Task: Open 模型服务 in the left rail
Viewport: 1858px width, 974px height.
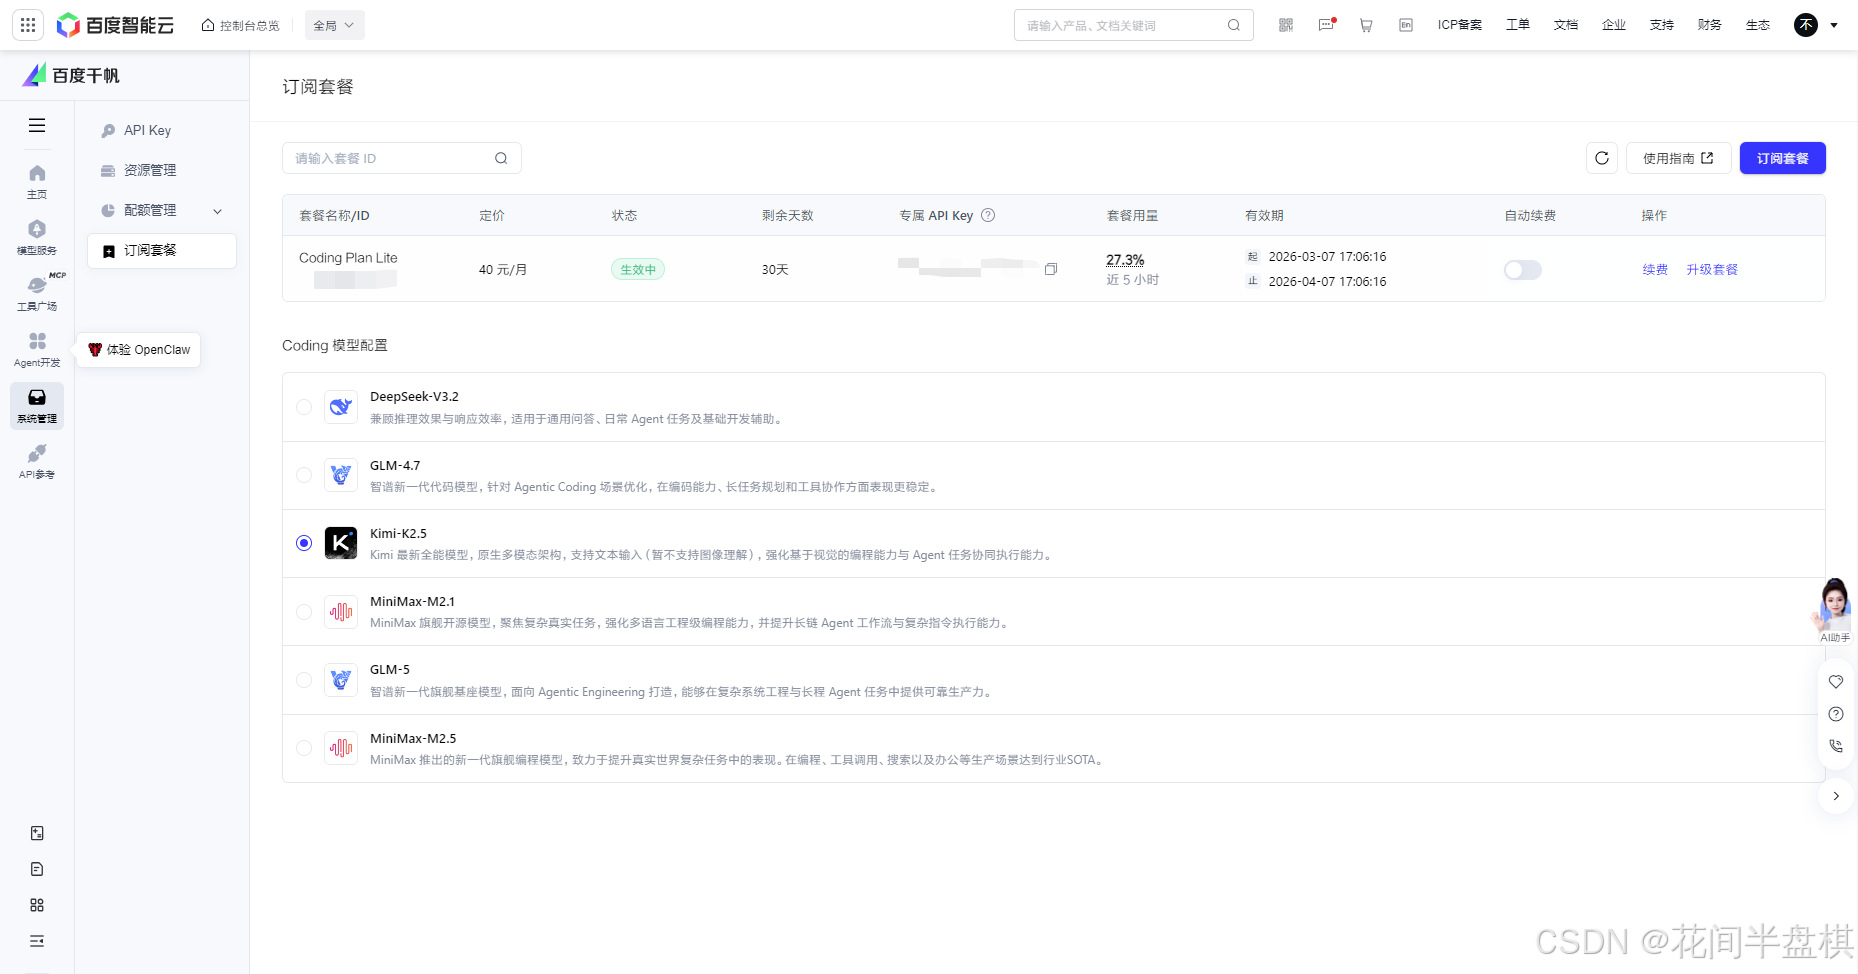Action: click(x=37, y=237)
